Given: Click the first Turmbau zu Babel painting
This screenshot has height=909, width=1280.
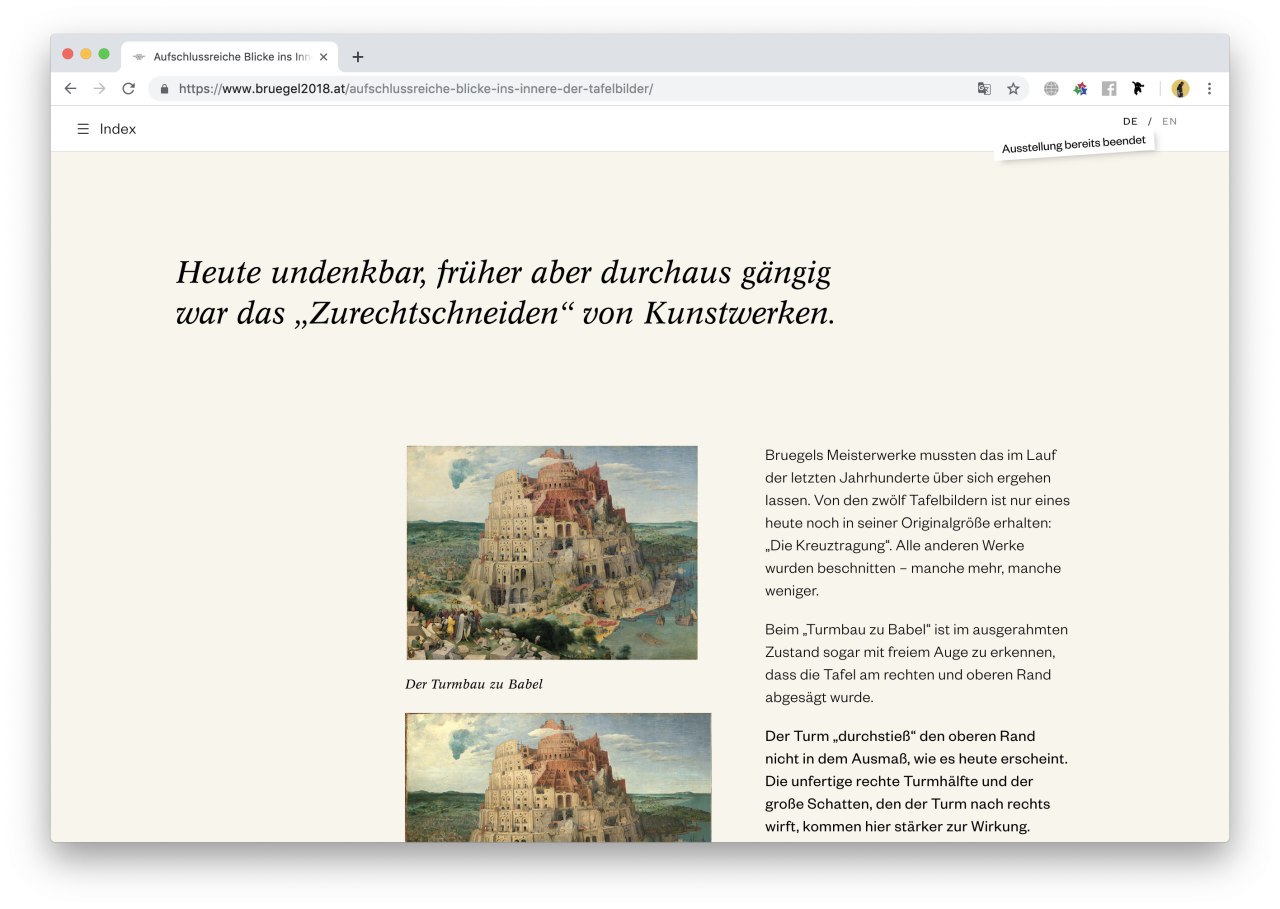Looking at the screenshot, I should (x=552, y=552).
